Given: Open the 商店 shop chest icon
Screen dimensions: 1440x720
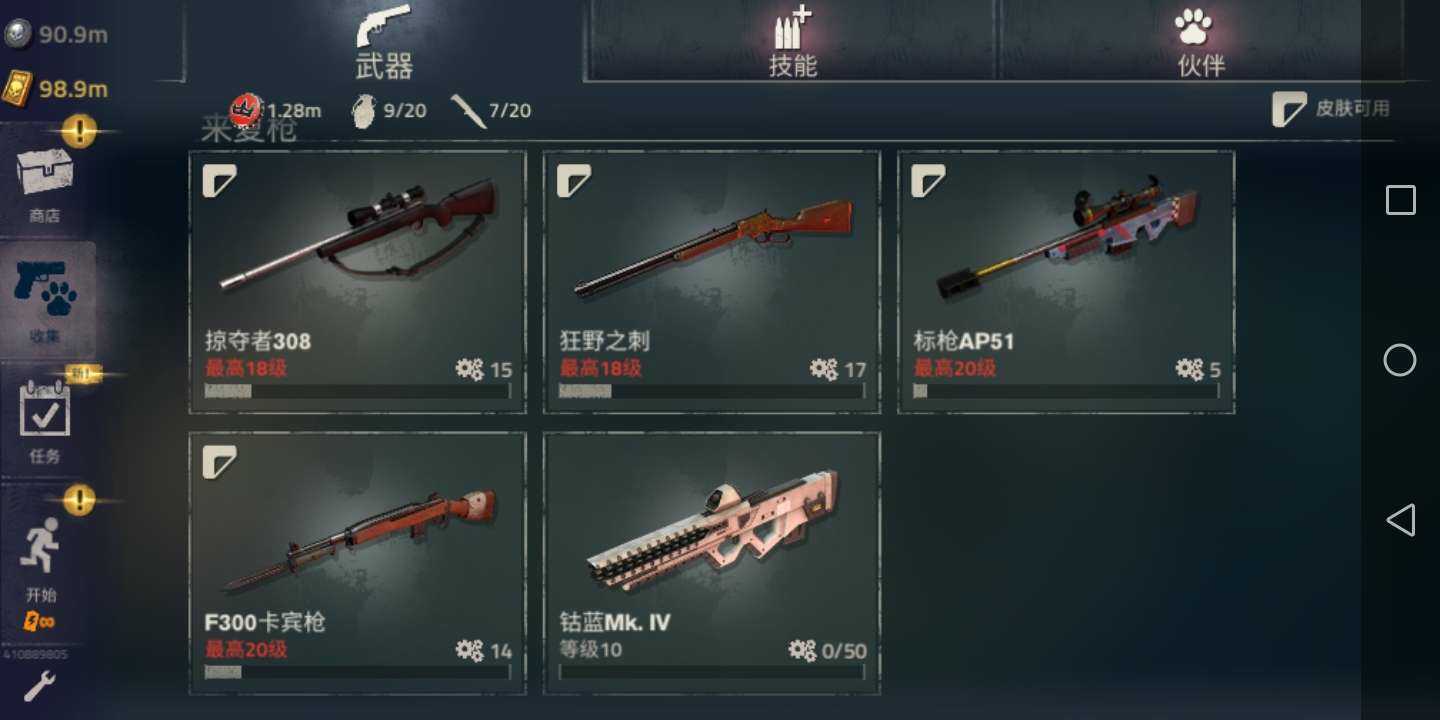Looking at the screenshot, I should pos(45,172).
